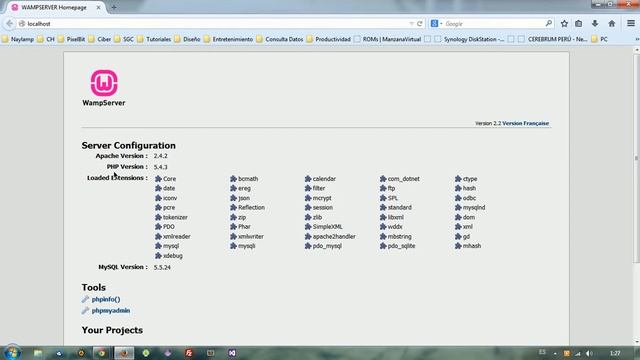This screenshot has height=360, width=640.
Task: Close the WAMPSERVER Homepage tab
Action: pos(98,7)
